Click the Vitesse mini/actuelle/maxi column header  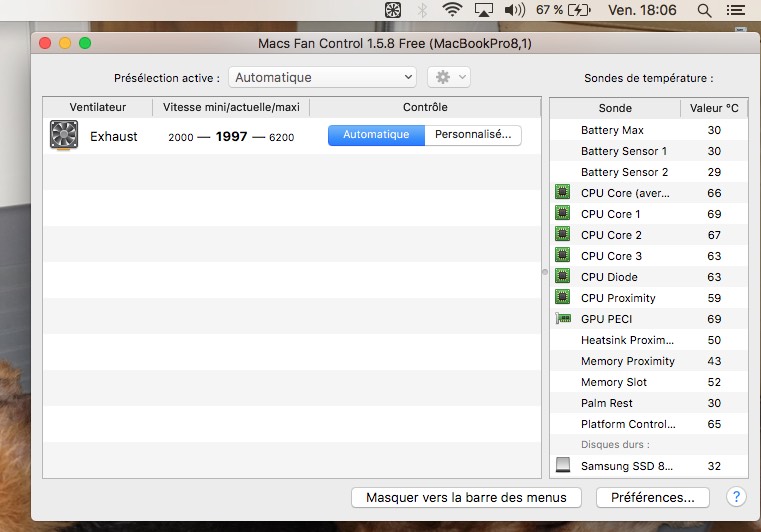[x=231, y=107]
